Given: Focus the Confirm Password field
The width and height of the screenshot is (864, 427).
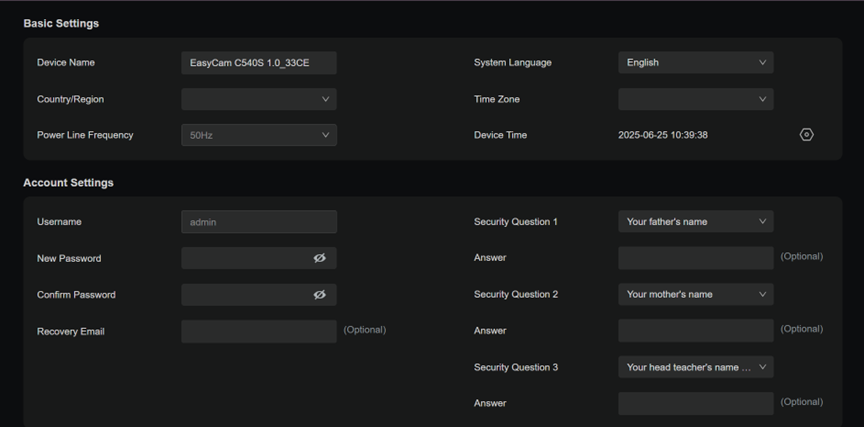Looking at the screenshot, I should [x=259, y=295].
